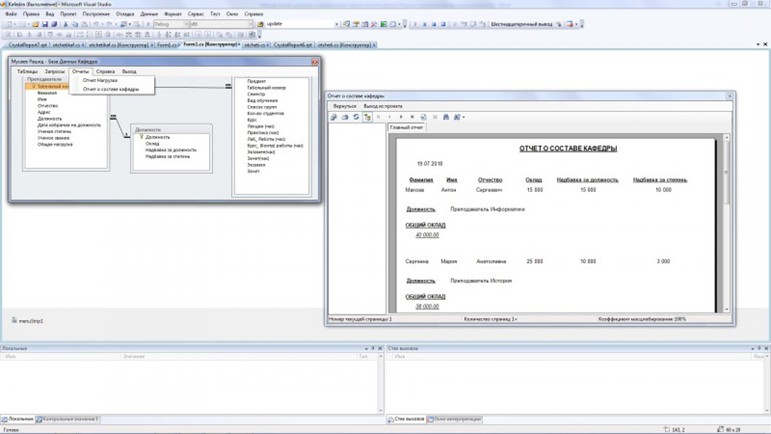771x434 pixels.
Task: Click scroll-down arrow of report viewer
Action: click(x=727, y=310)
